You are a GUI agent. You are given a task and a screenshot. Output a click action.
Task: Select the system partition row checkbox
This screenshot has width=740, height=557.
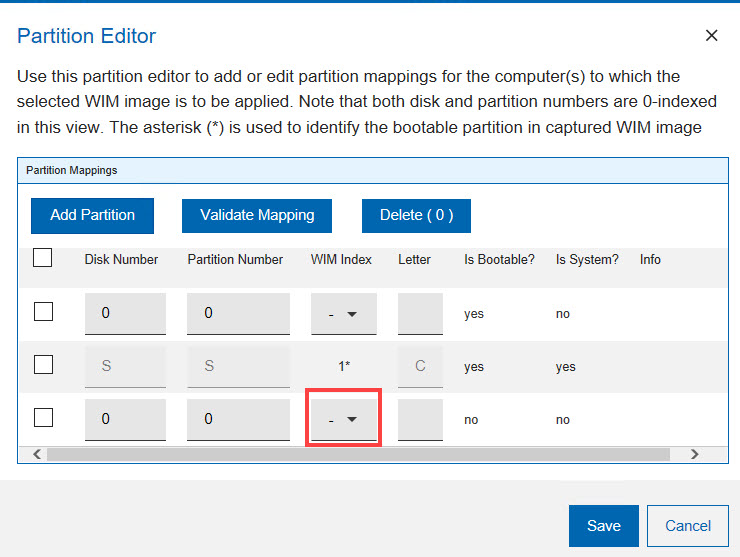click(x=43, y=366)
